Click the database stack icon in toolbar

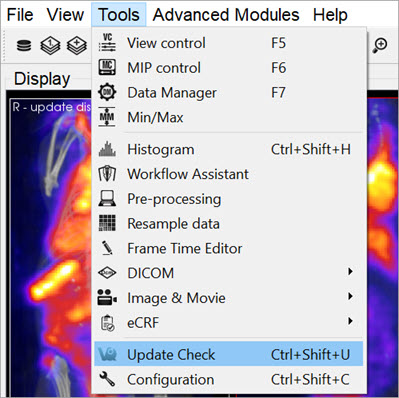click(x=24, y=45)
